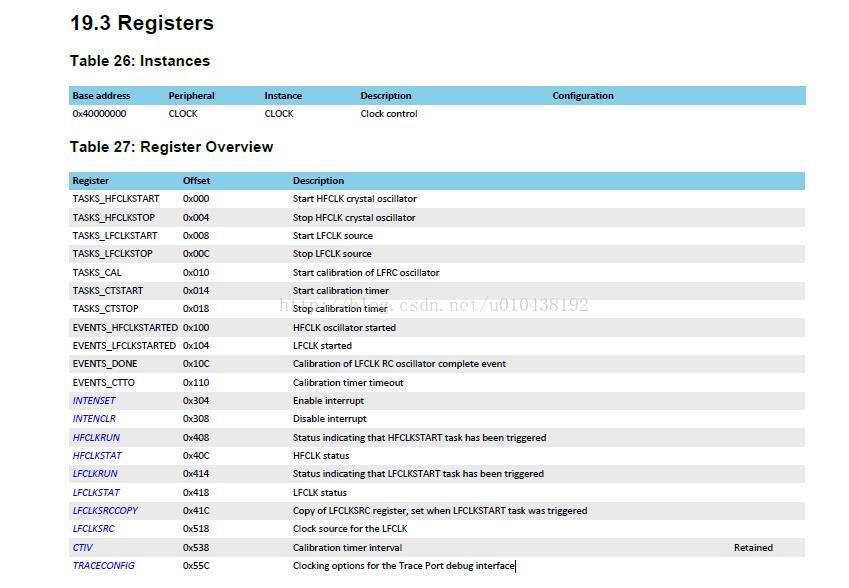Click 'Calibration timer interval' description
849x588 pixels.
347,547
